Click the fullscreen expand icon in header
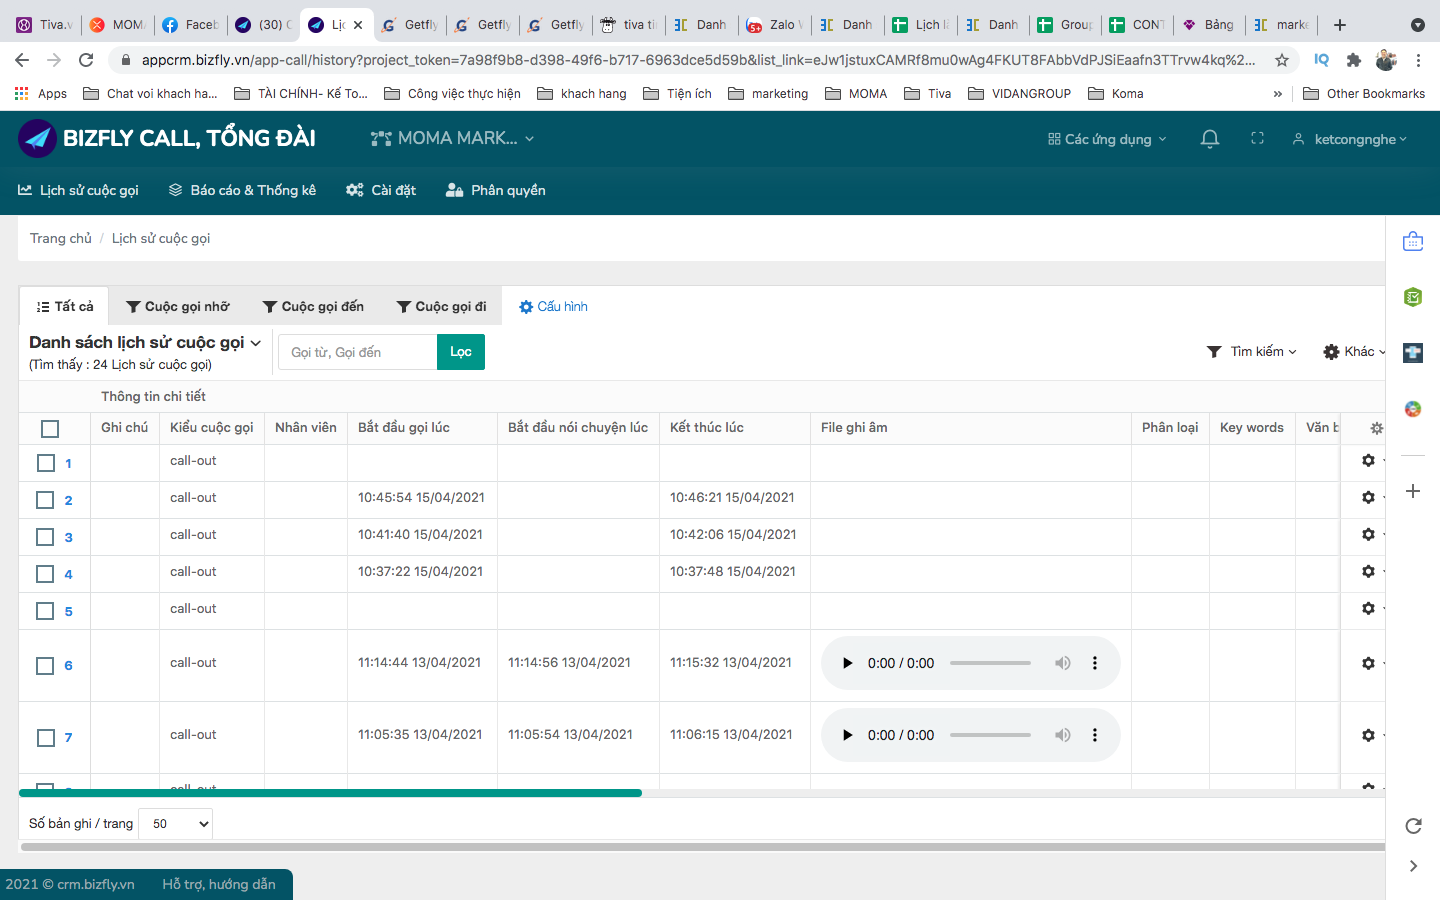 (x=1257, y=139)
